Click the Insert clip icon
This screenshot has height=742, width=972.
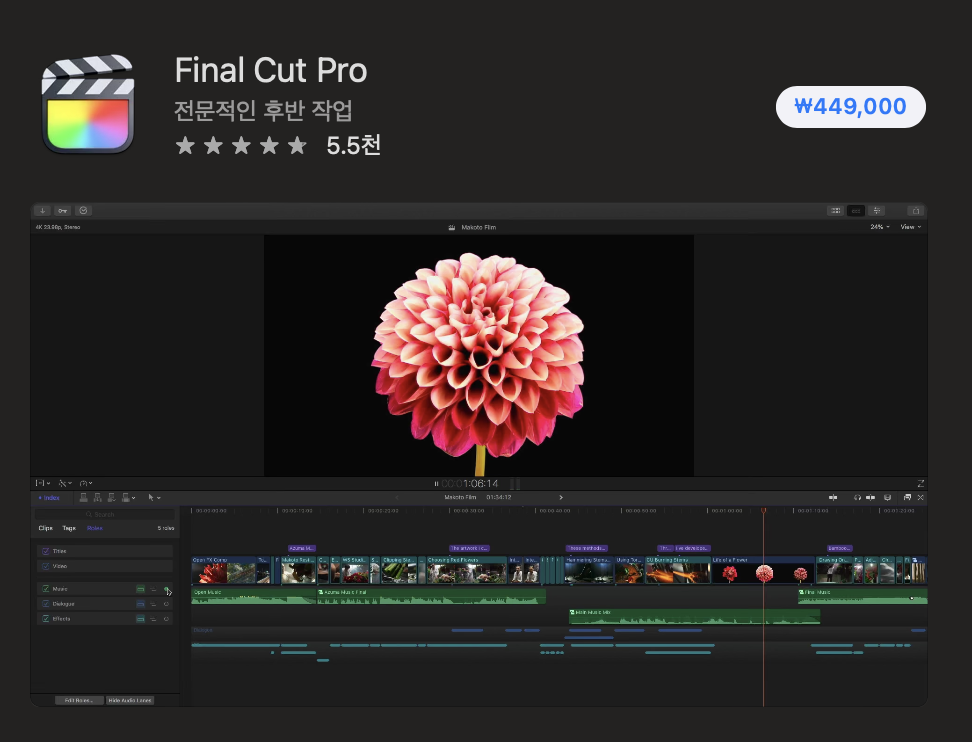97,497
